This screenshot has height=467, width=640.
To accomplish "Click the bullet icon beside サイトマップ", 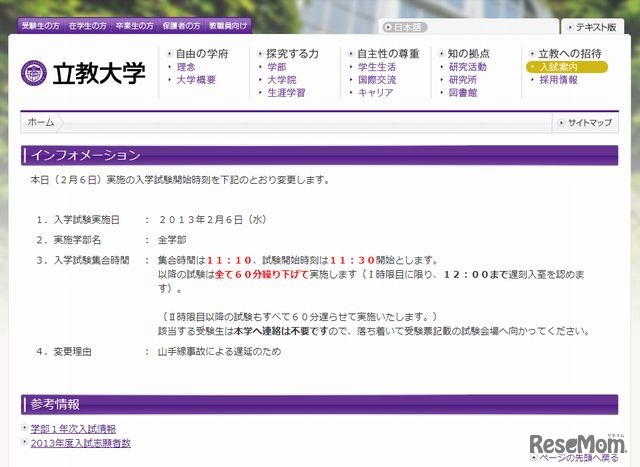I will tap(562, 122).
